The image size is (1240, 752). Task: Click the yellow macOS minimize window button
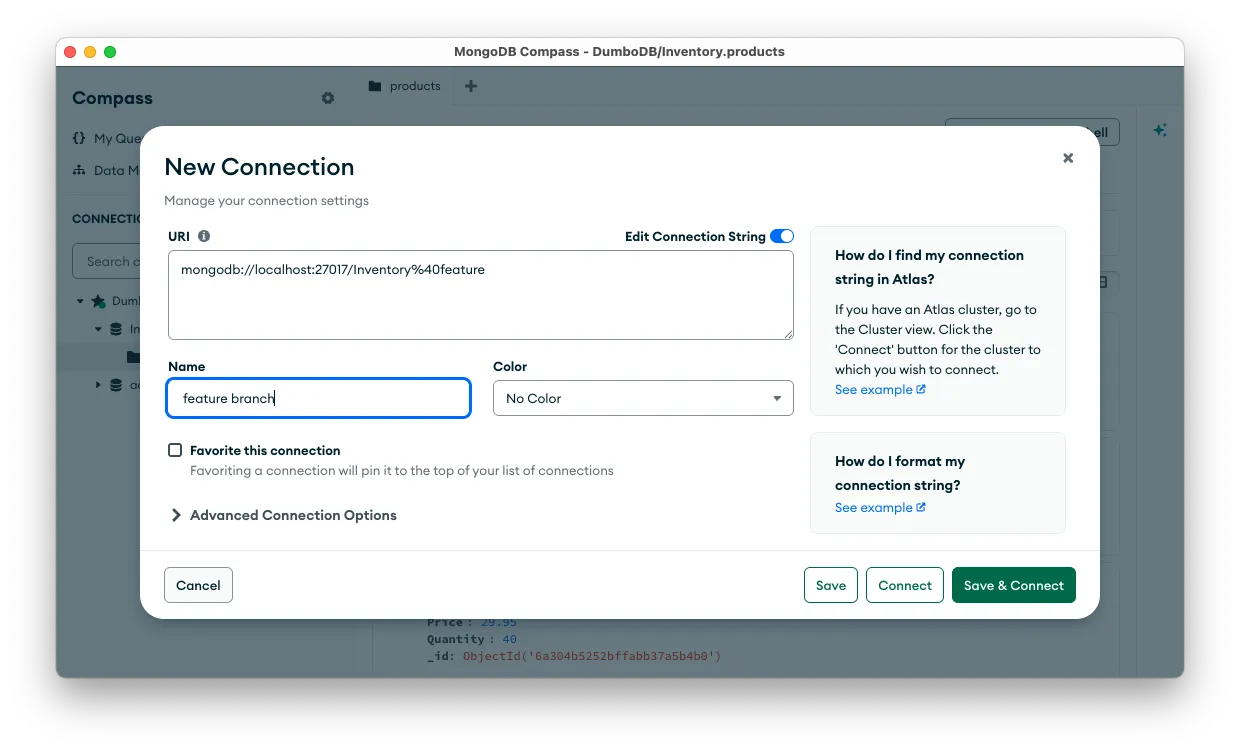[90, 52]
